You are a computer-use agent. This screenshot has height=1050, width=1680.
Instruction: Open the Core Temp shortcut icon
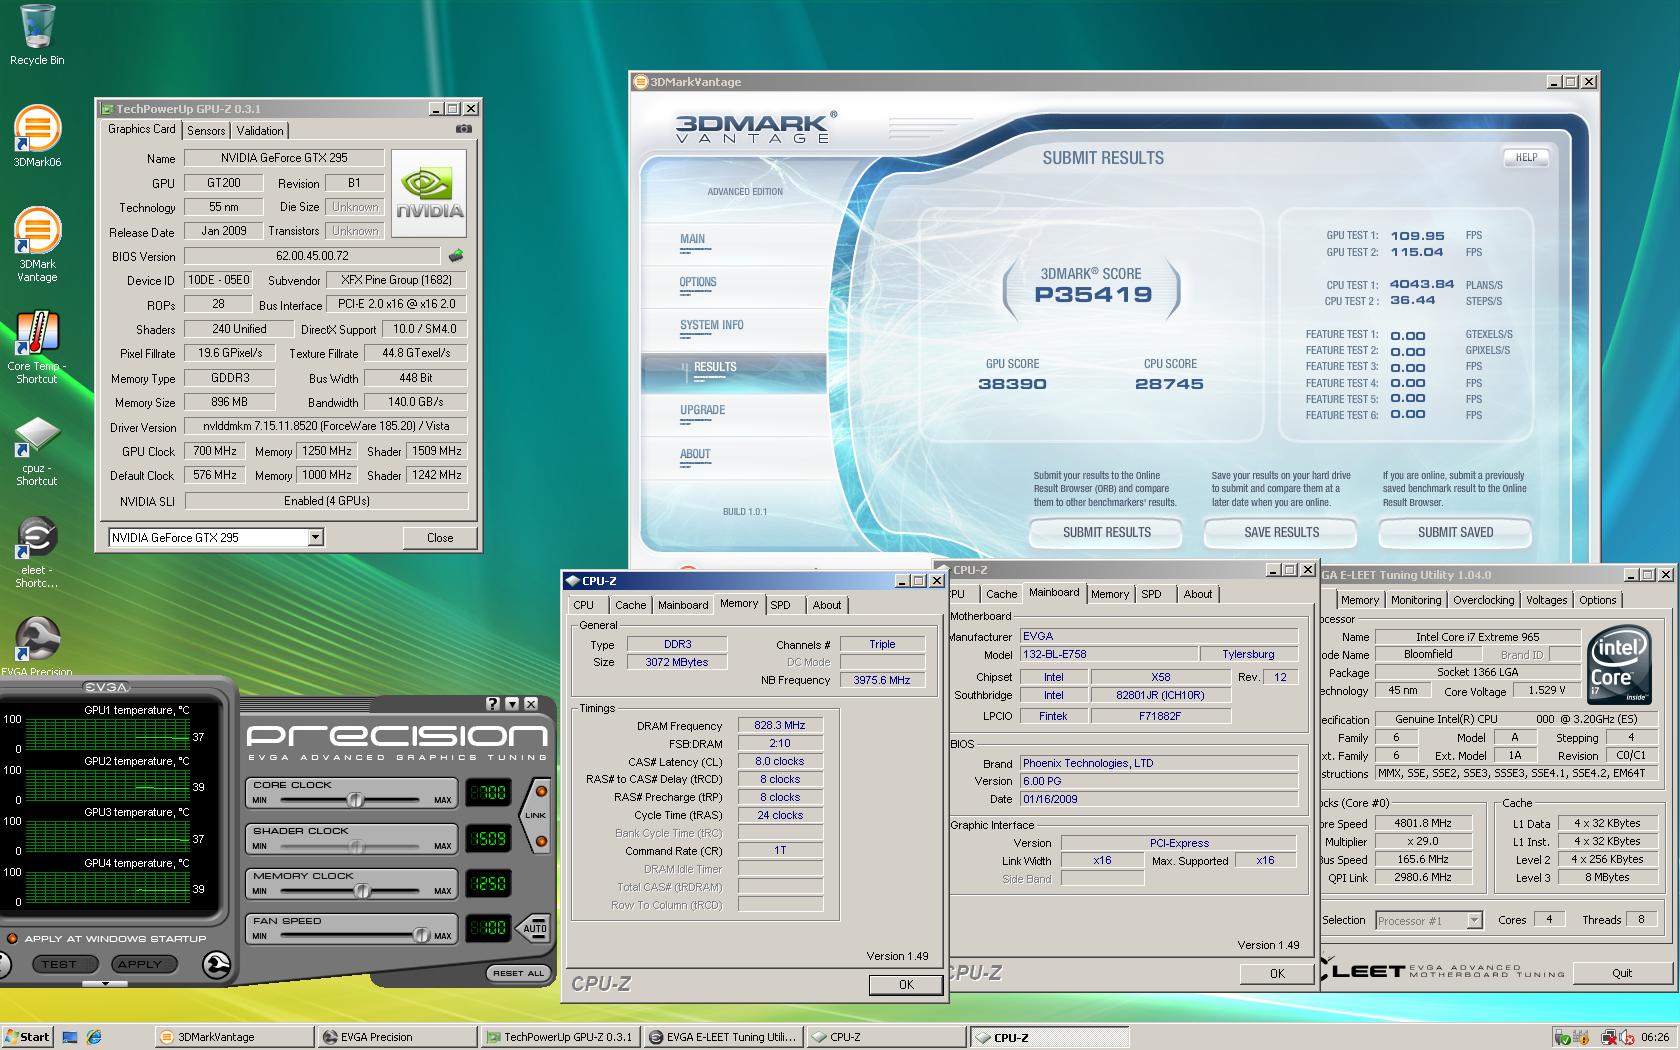pyautogui.click(x=37, y=346)
